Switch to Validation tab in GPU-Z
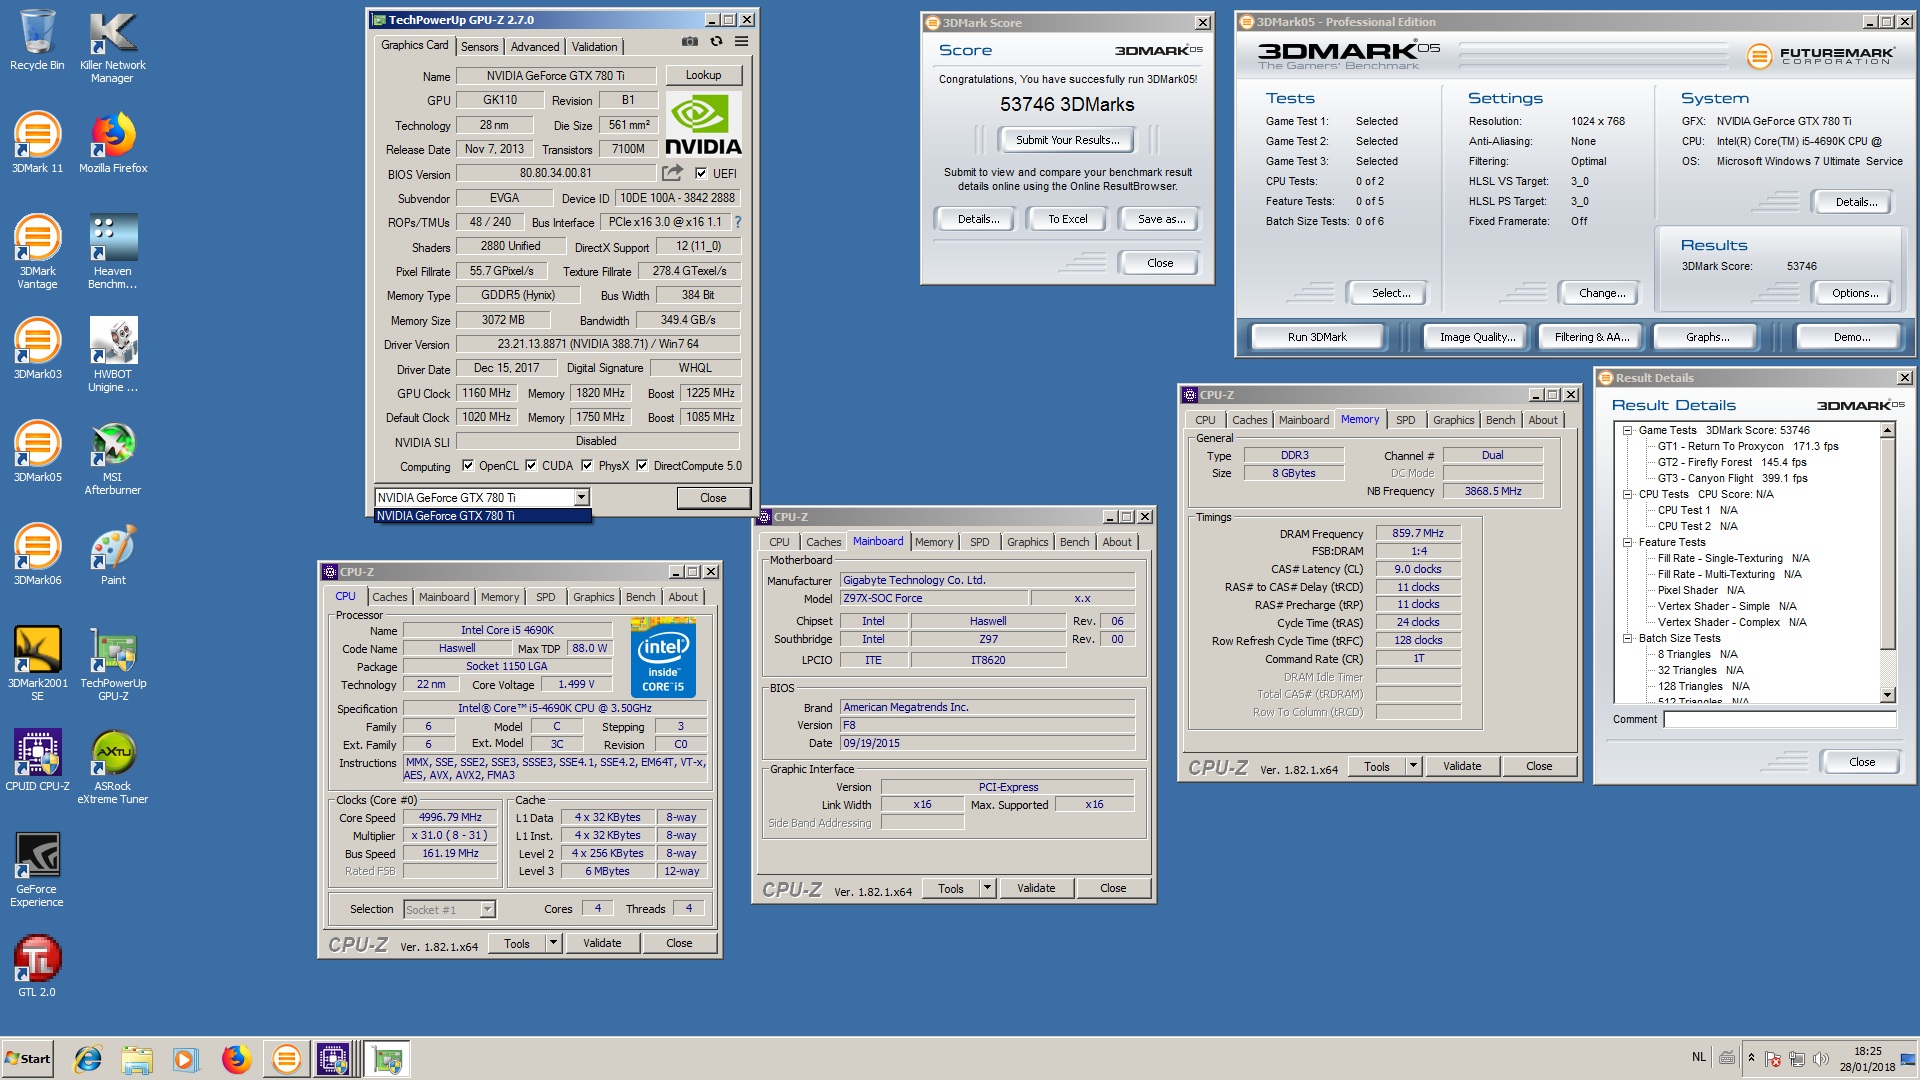Viewport: 1920px width, 1080px height. point(594,47)
